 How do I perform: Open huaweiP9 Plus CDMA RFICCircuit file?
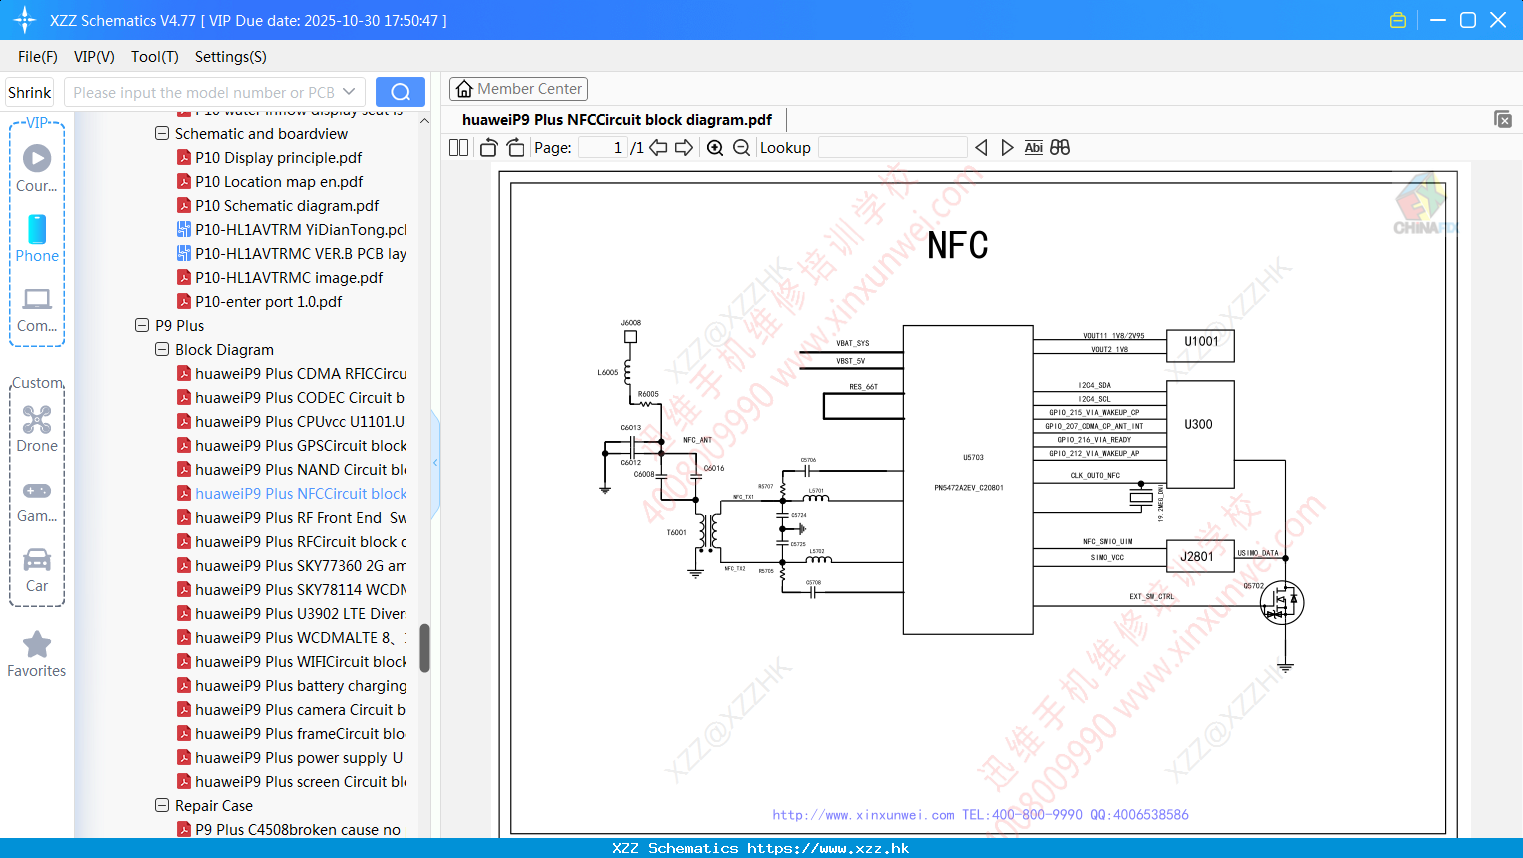tap(300, 373)
